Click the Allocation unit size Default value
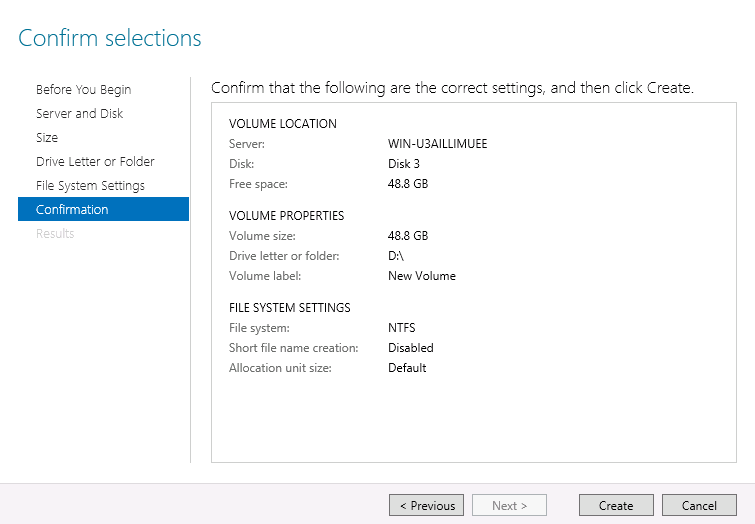Image resolution: width=755 pixels, height=524 pixels. [407, 368]
